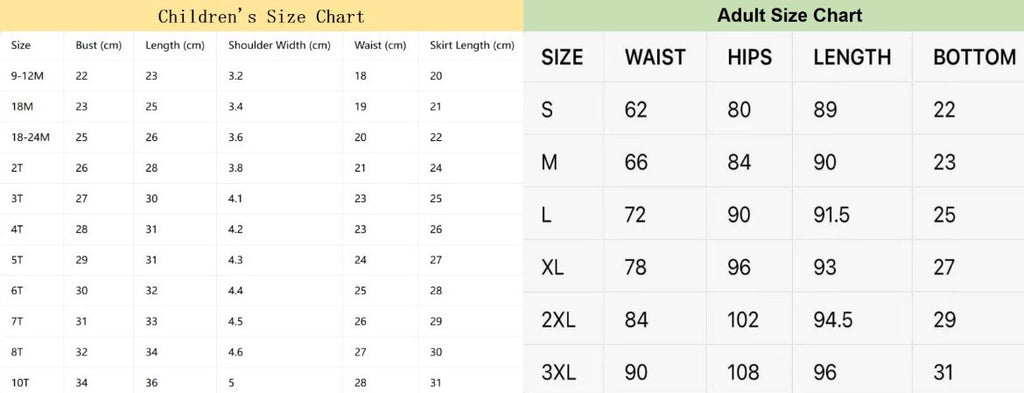Select the 3XL size cell

point(558,373)
